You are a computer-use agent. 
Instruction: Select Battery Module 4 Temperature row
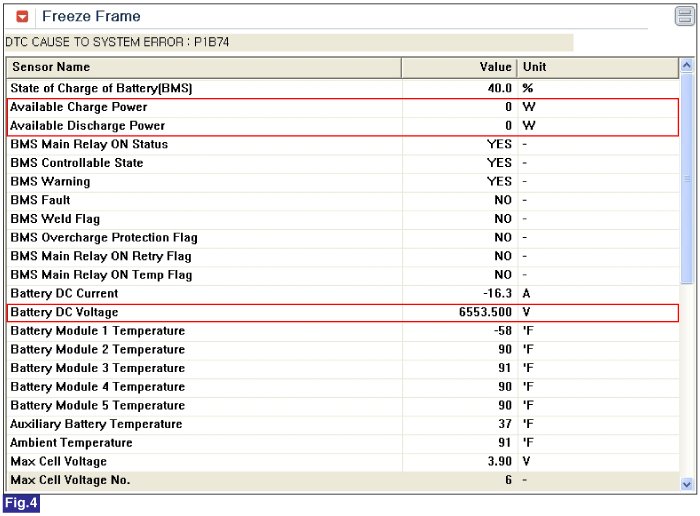[x=343, y=387]
